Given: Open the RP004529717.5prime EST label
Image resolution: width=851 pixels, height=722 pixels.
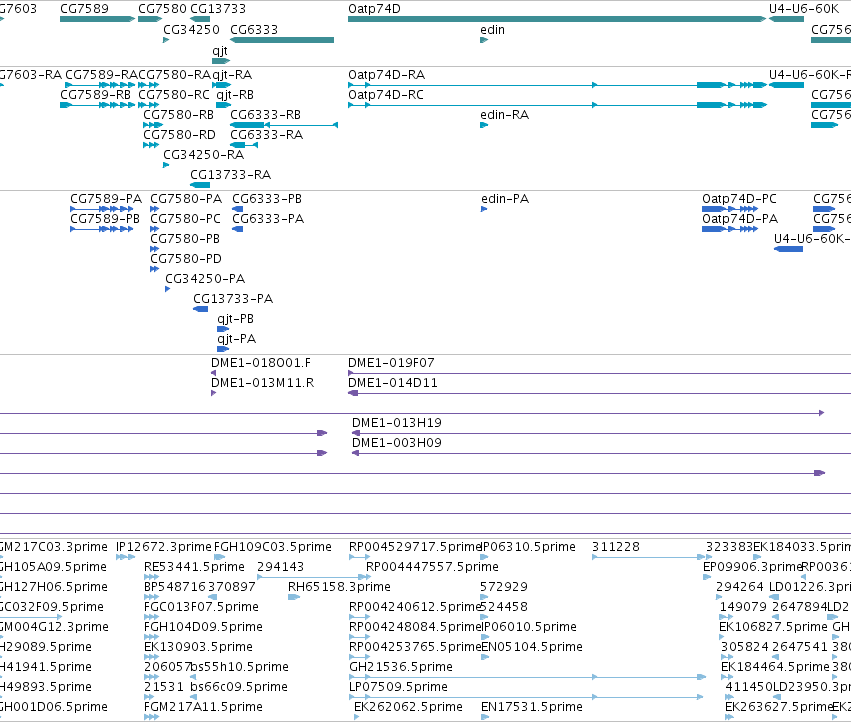Looking at the screenshot, I should [415, 547].
